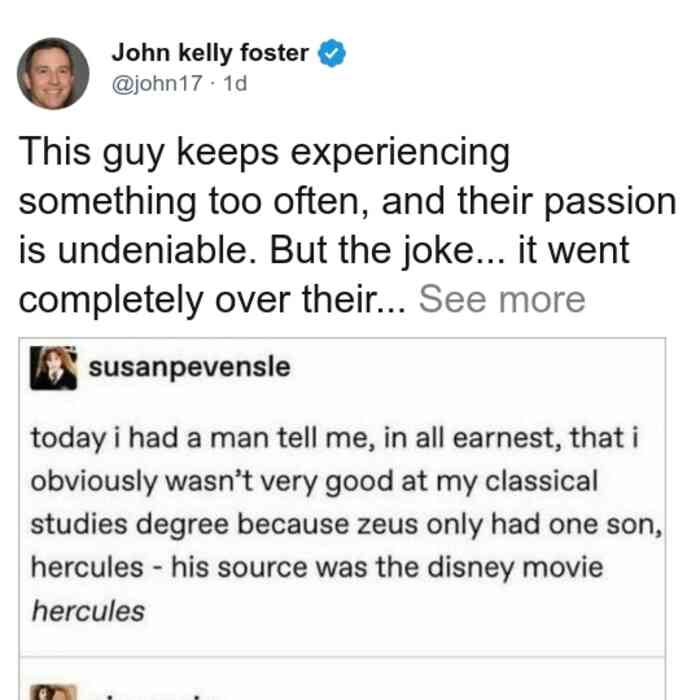Open the susanpevensle username

189,368
